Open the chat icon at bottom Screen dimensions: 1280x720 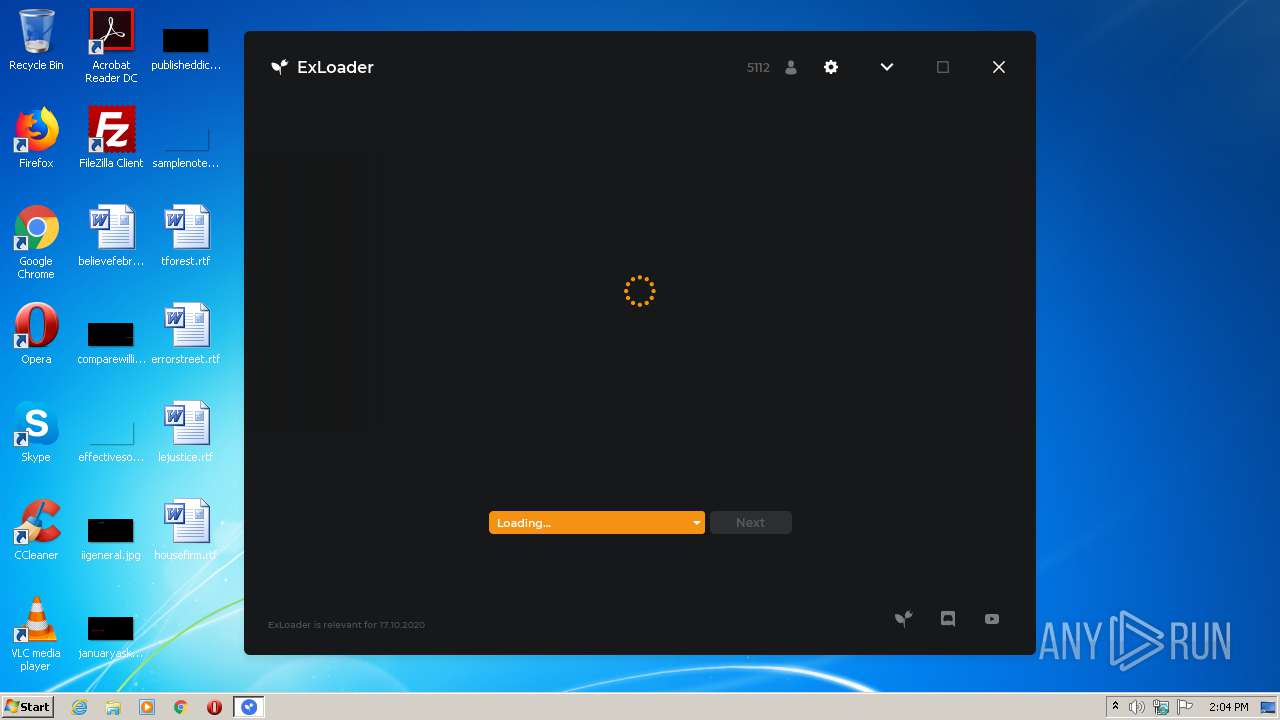click(948, 619)
